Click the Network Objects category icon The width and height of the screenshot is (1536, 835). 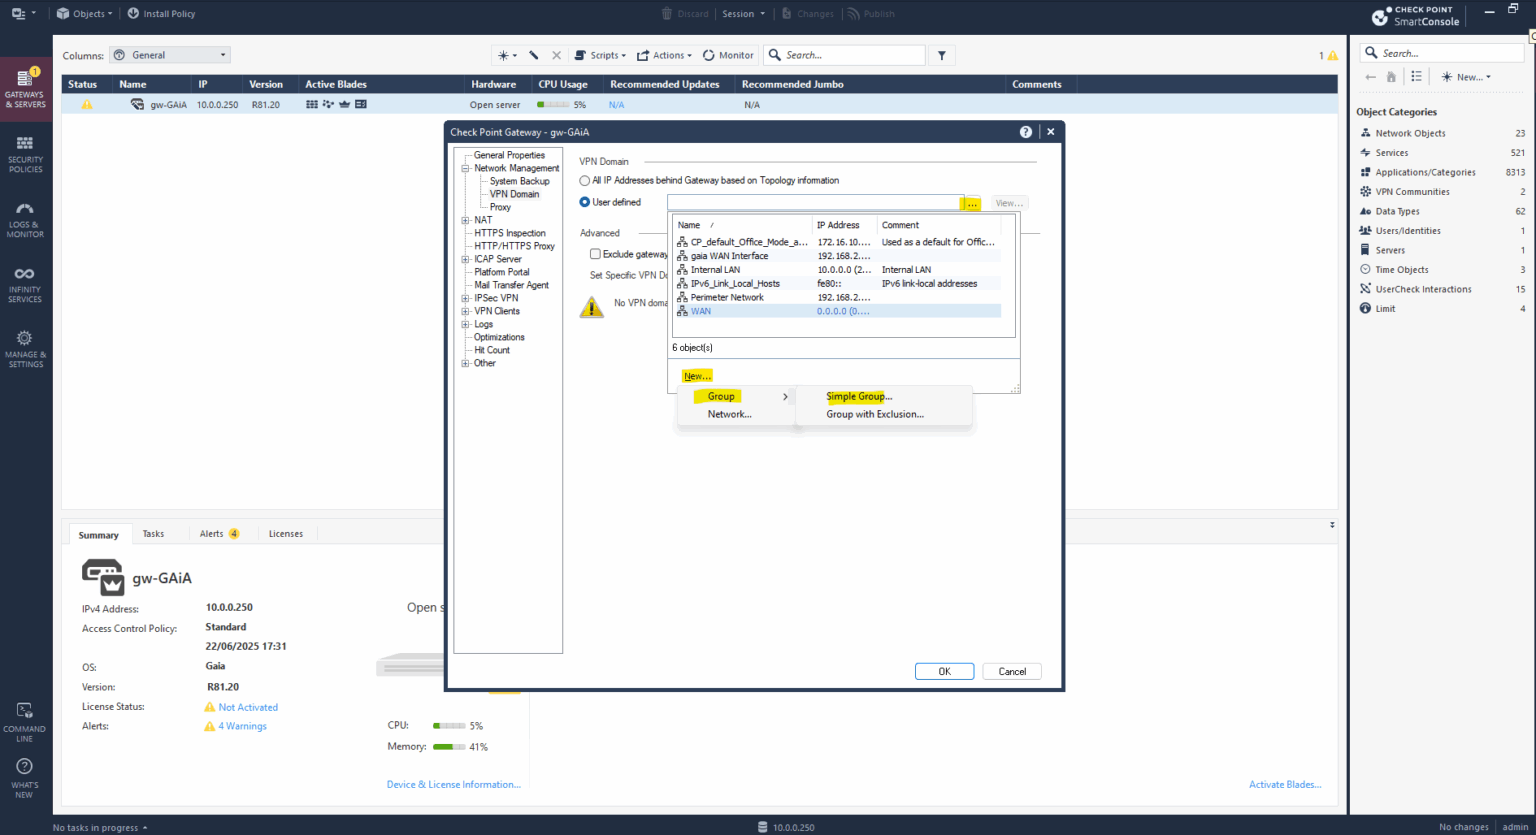[x=1365, y=132]
